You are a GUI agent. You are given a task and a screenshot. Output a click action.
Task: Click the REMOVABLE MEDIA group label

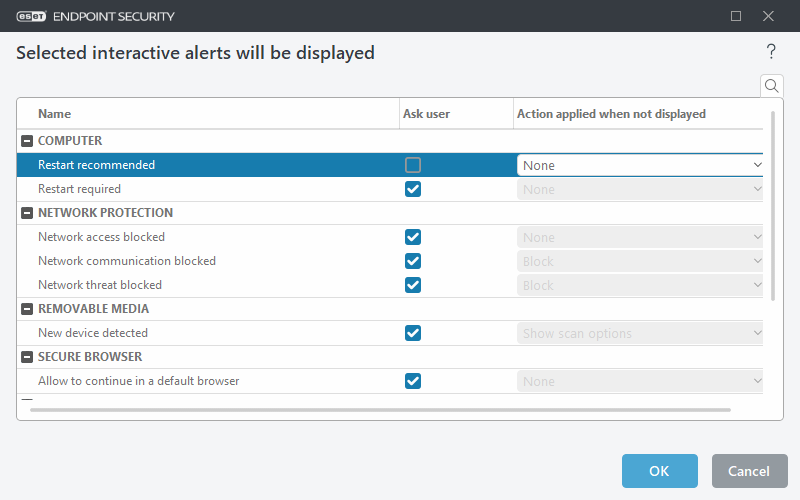point(93,309)
